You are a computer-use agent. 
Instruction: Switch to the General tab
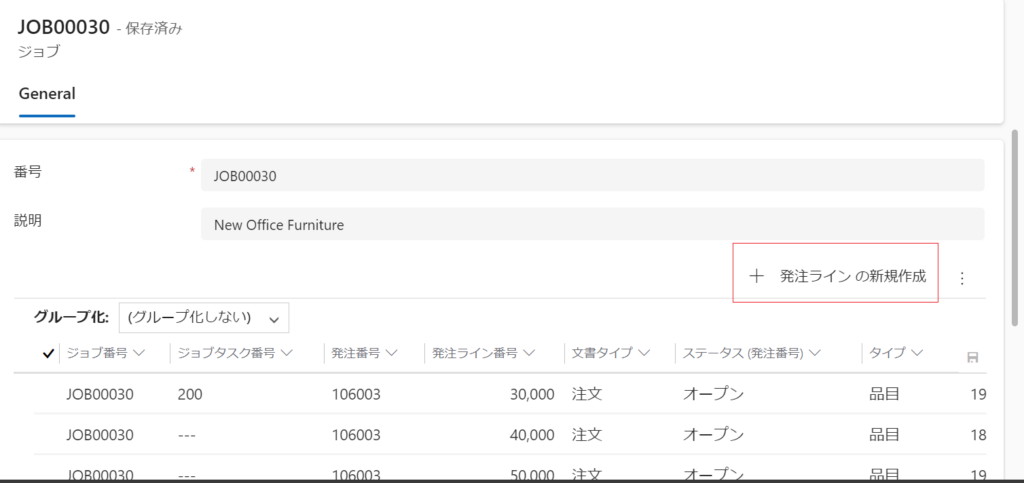coord(47,94)
